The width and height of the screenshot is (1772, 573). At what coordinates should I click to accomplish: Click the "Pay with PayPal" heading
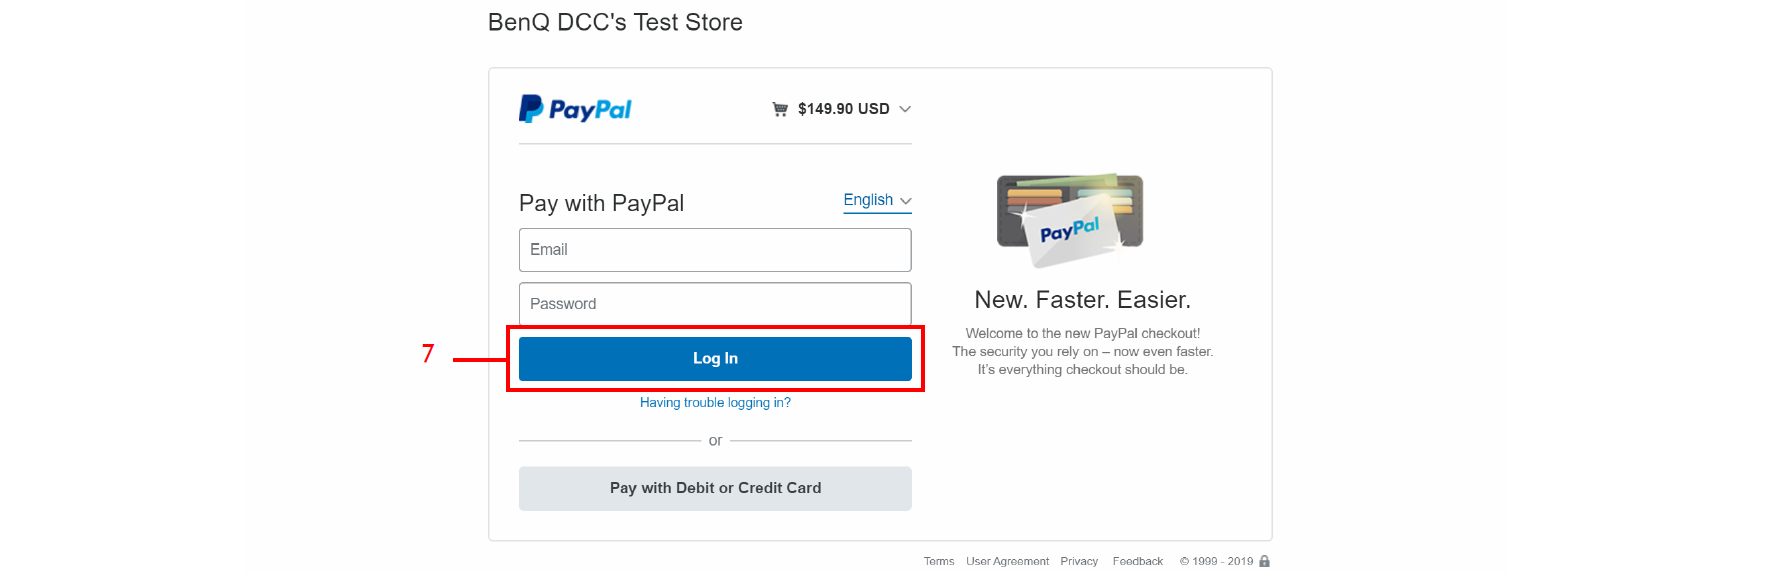pyautogui.click(x=601, y=204)
